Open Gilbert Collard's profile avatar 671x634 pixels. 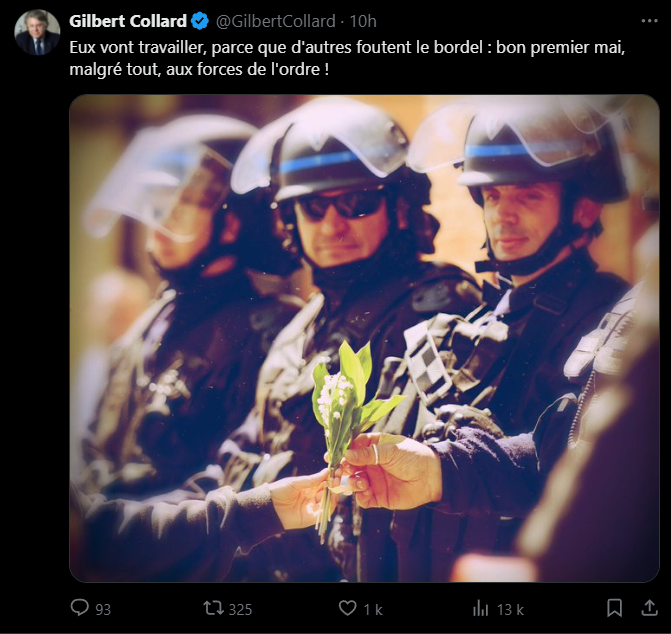tap(37, 32)
